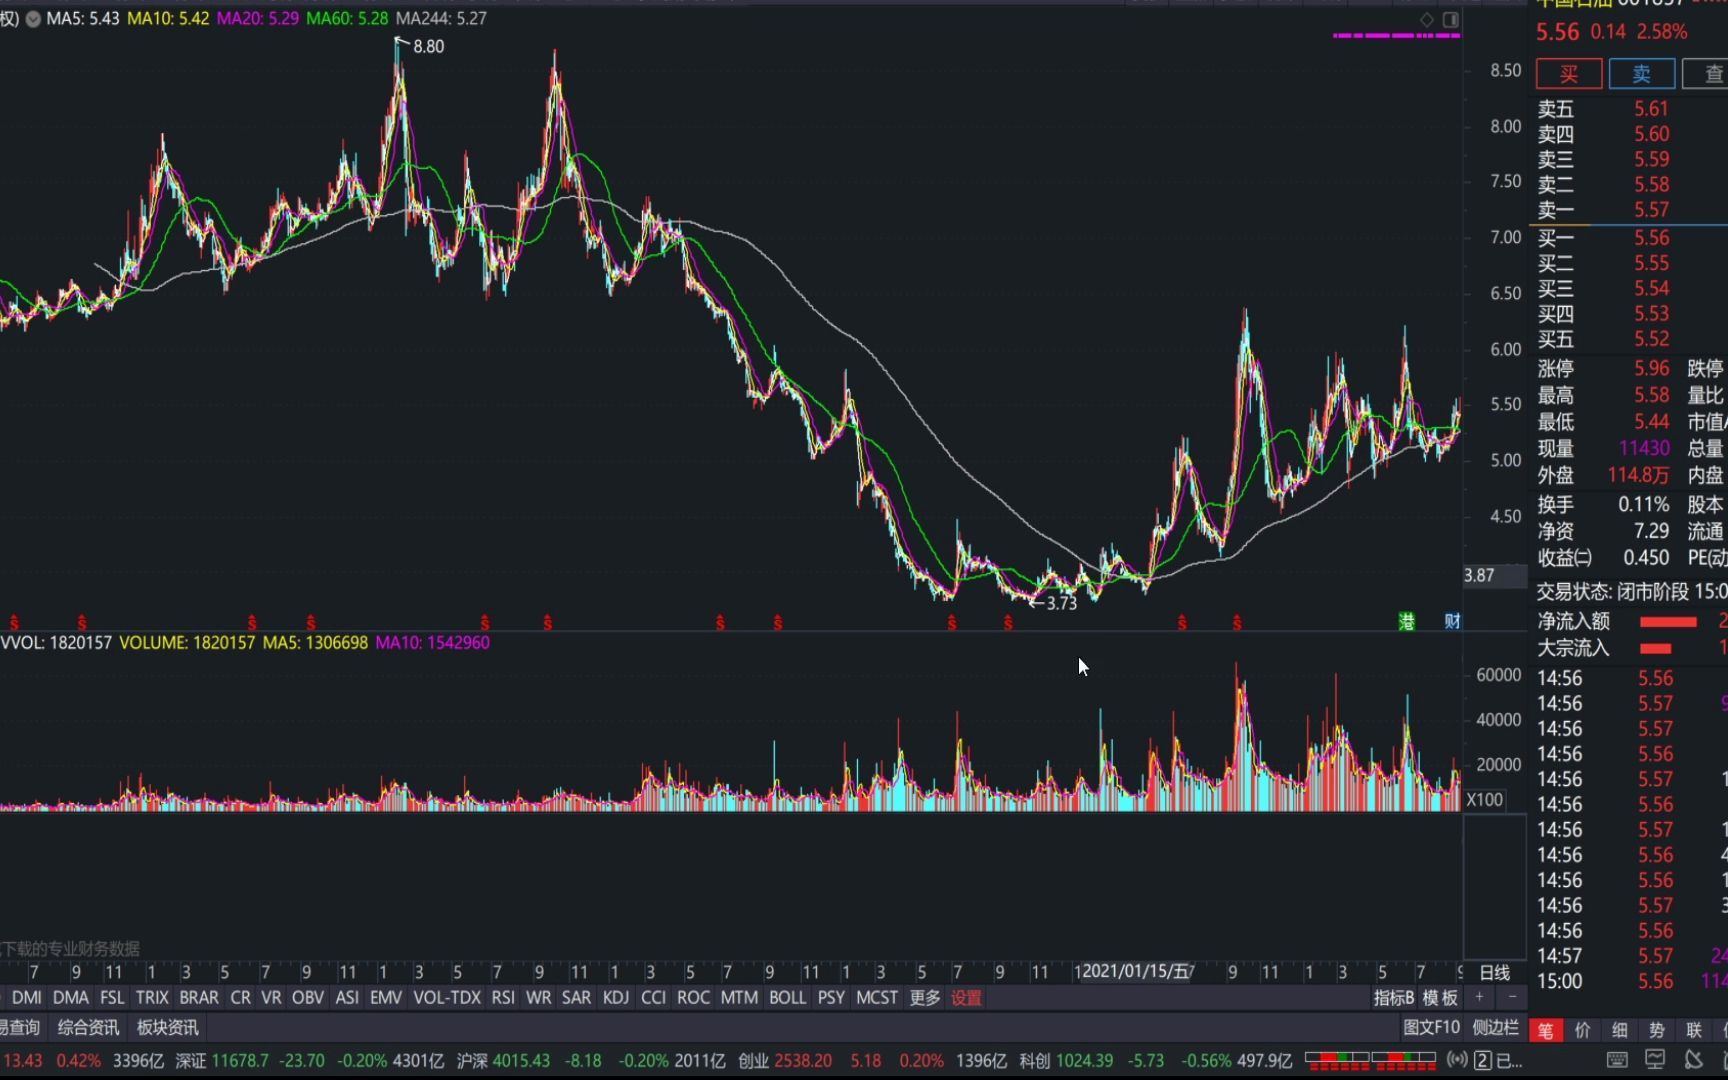Show the ROC indicator

click(x=693, y=998)
